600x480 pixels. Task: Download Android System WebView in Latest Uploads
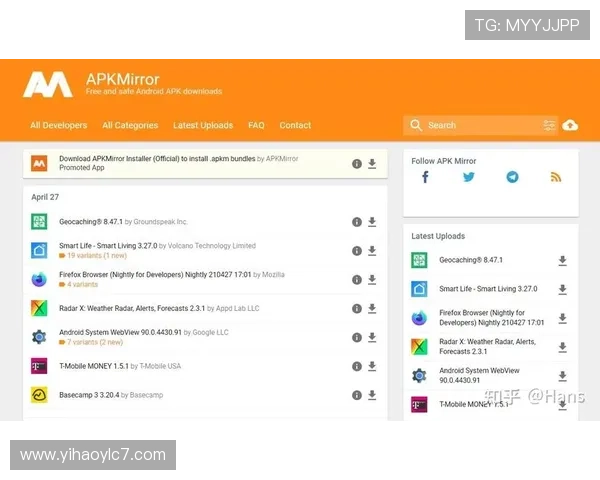click(x=562, y=376)
